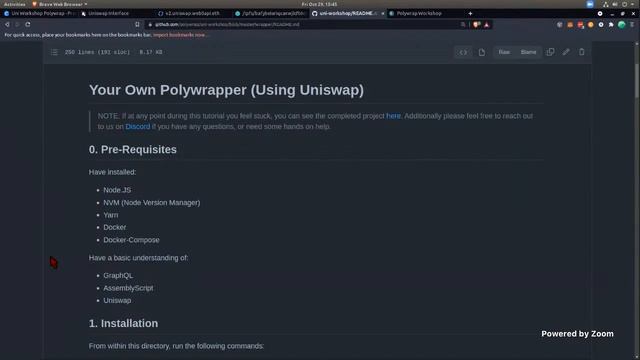640x360 pixels.
Task: Select the 'NVM (Node Version Manager)' item
Action: pos(152,202)
